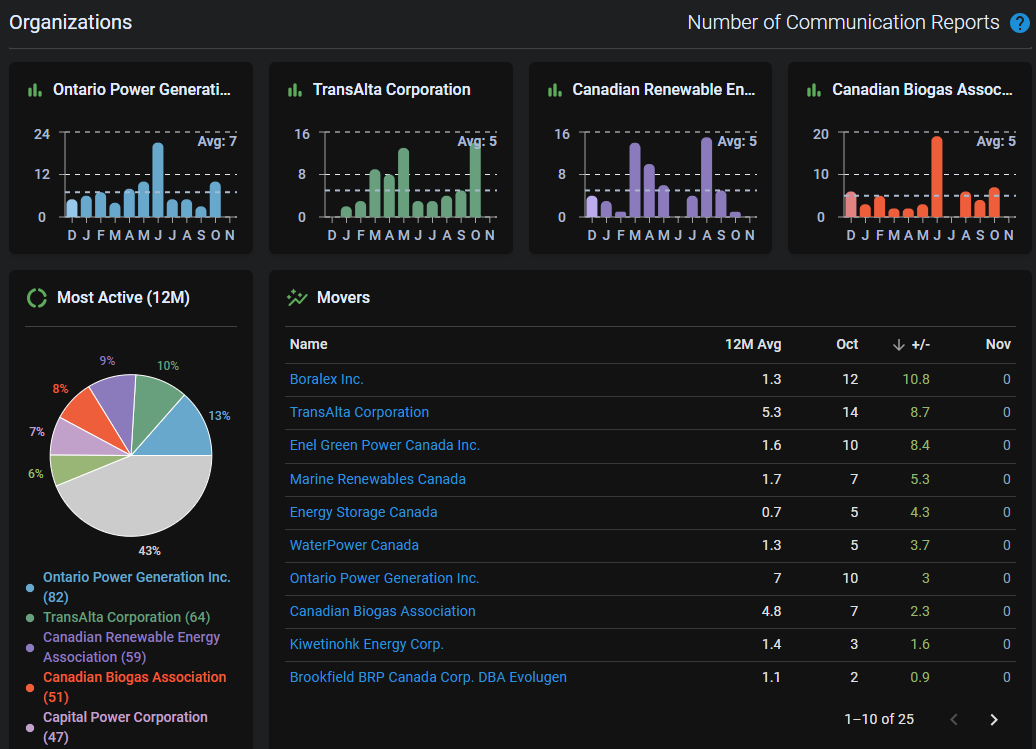Click the Number of Communication Reports label
The image size is (1036, 749).
point(843,22)
